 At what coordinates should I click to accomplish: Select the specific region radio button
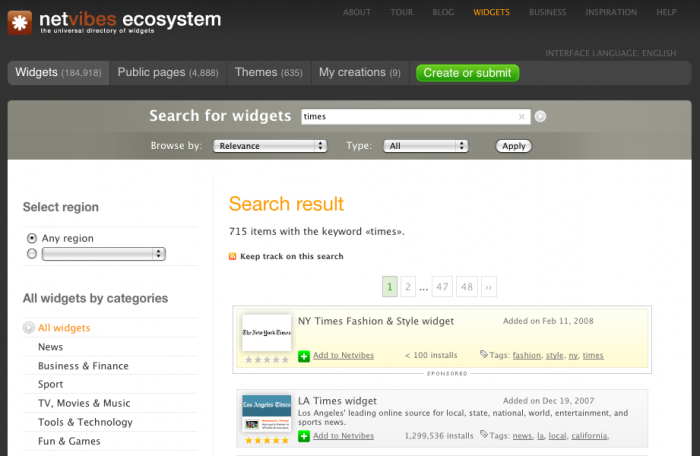tap(32, 254)
